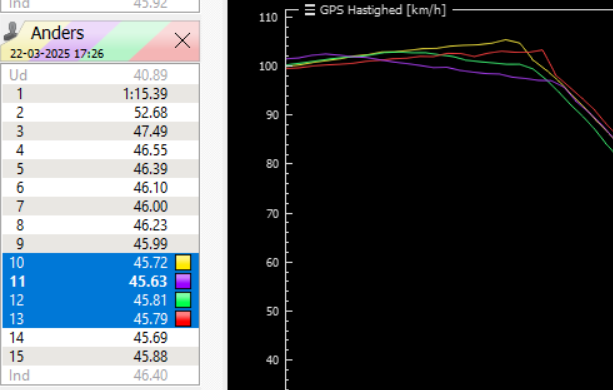The width and height of the screenshot is (613, 390).
Task: Select lap 2 with time 52.68
Action: 100,113
